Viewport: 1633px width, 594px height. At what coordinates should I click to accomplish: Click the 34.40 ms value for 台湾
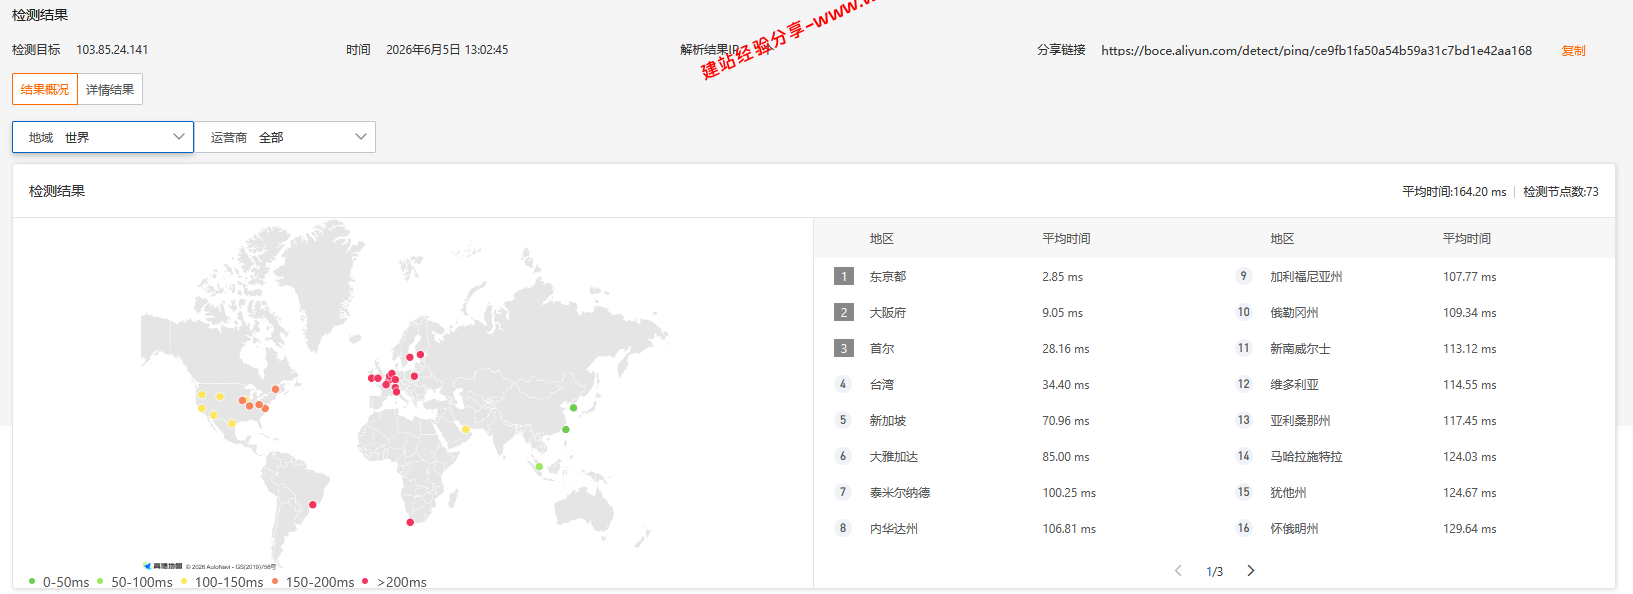pos(1065,385)
